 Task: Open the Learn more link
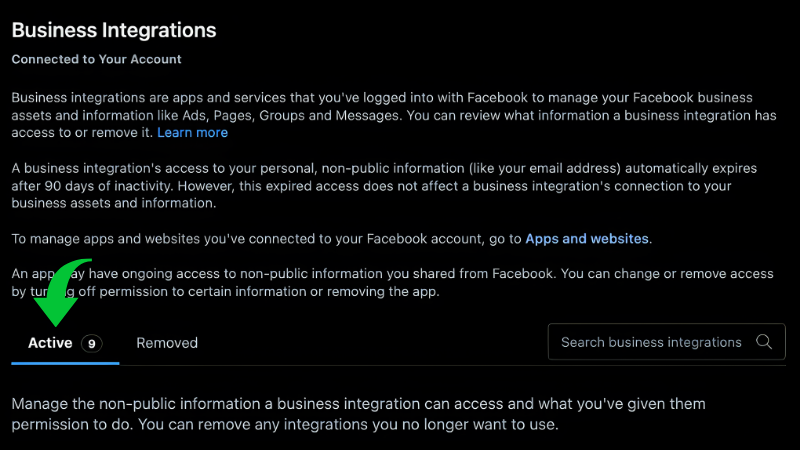[x=192, y=132]
